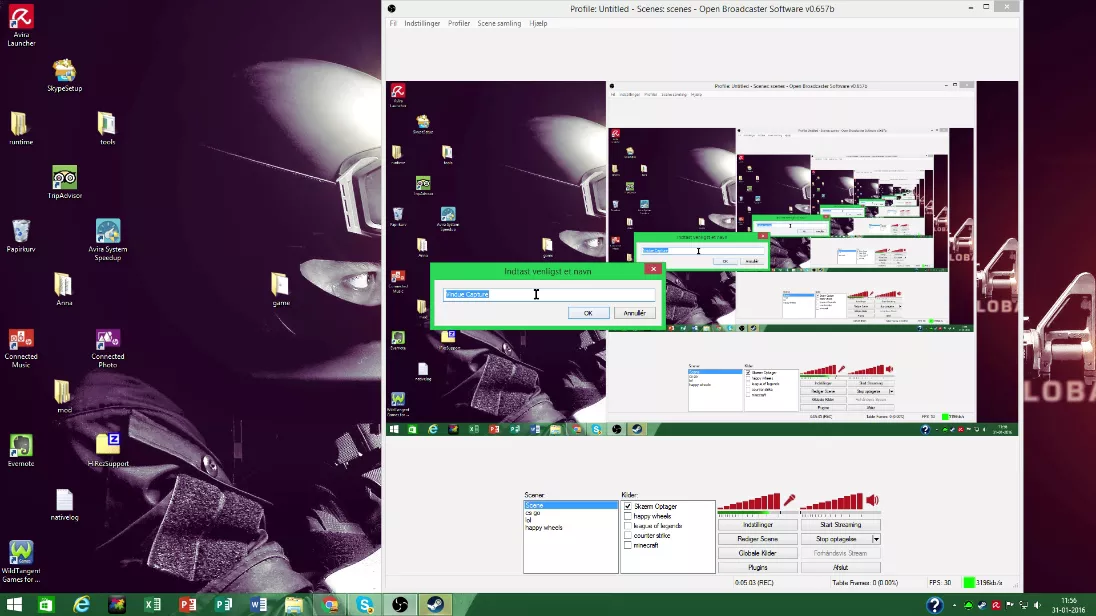Switch to the OBS taskbar icon
This screenshot has height=616, width=1096.
(400, 604)
